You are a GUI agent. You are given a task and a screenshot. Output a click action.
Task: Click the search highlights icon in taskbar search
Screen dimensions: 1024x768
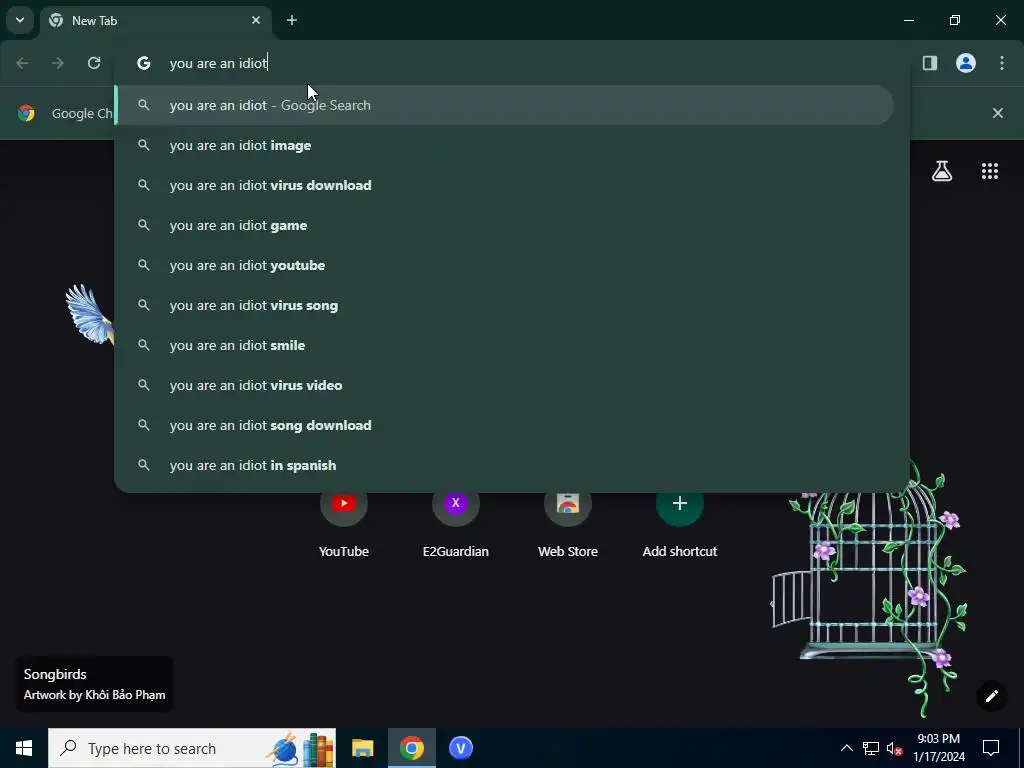pos(302,748)
